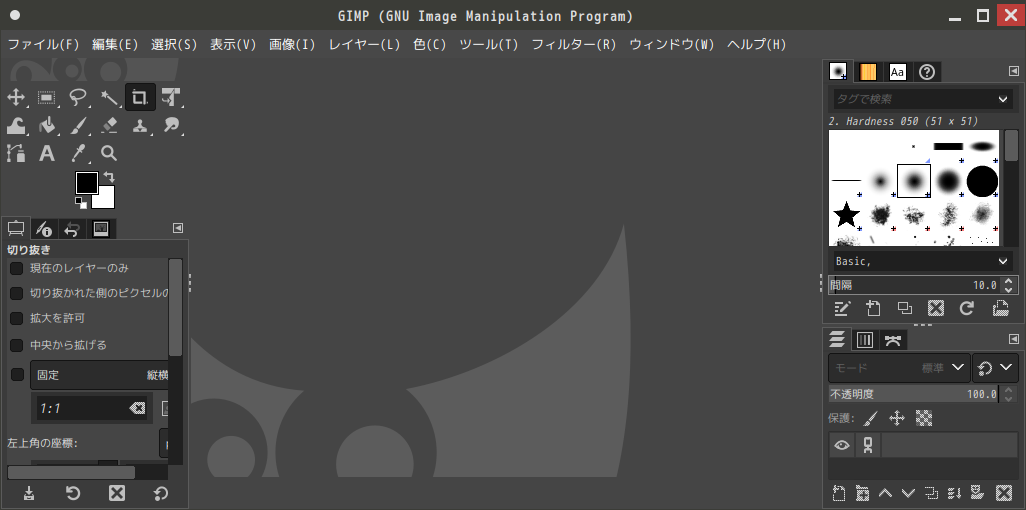
Task: Open the 選択(S) menu
Action: coord(174,45)
